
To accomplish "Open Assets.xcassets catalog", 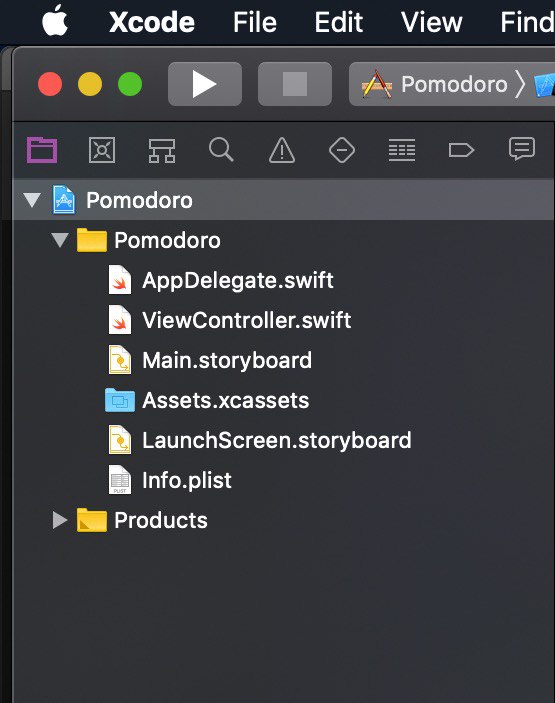I will [225, 400].
